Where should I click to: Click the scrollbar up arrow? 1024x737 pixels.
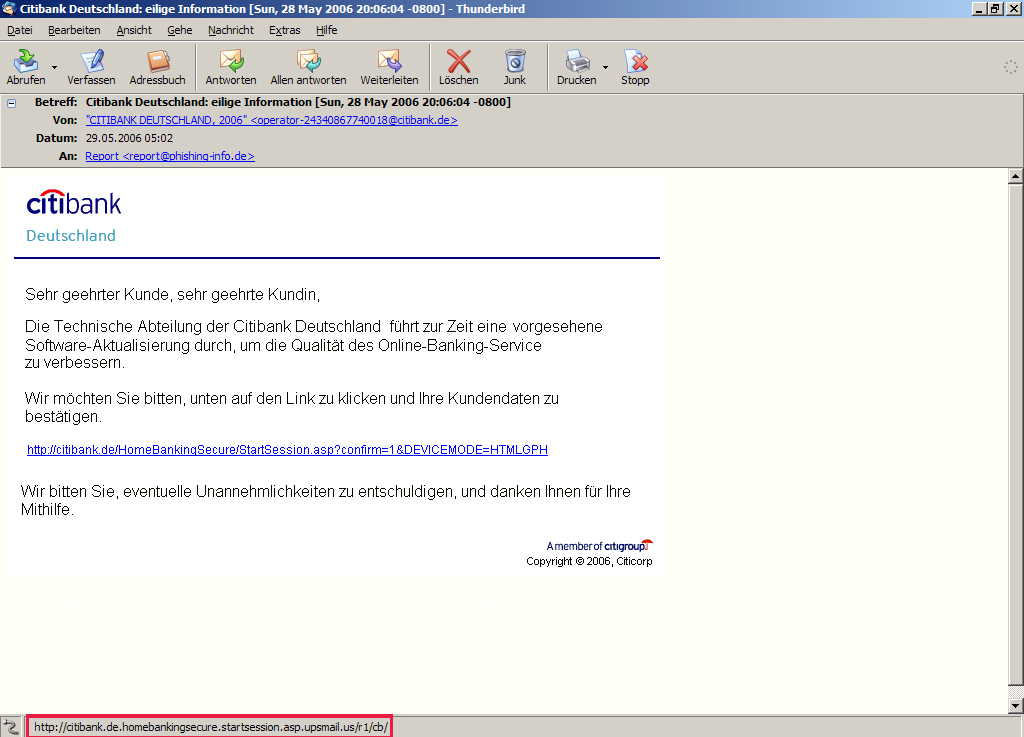[x=1015, y=176]
